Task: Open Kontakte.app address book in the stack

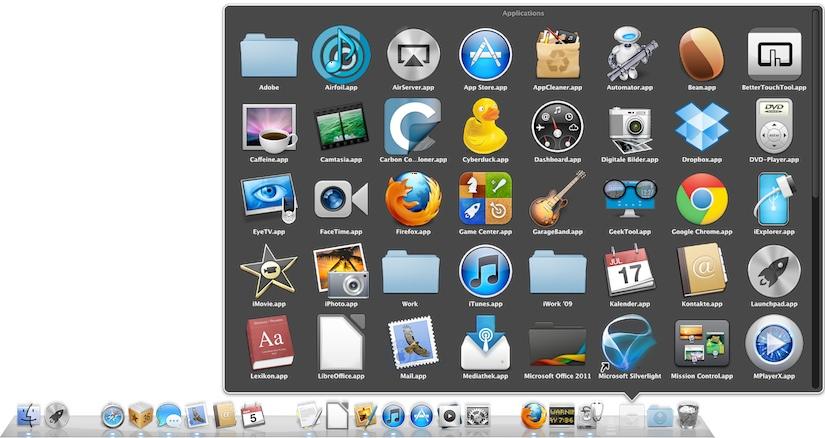Action: point(701,272)
